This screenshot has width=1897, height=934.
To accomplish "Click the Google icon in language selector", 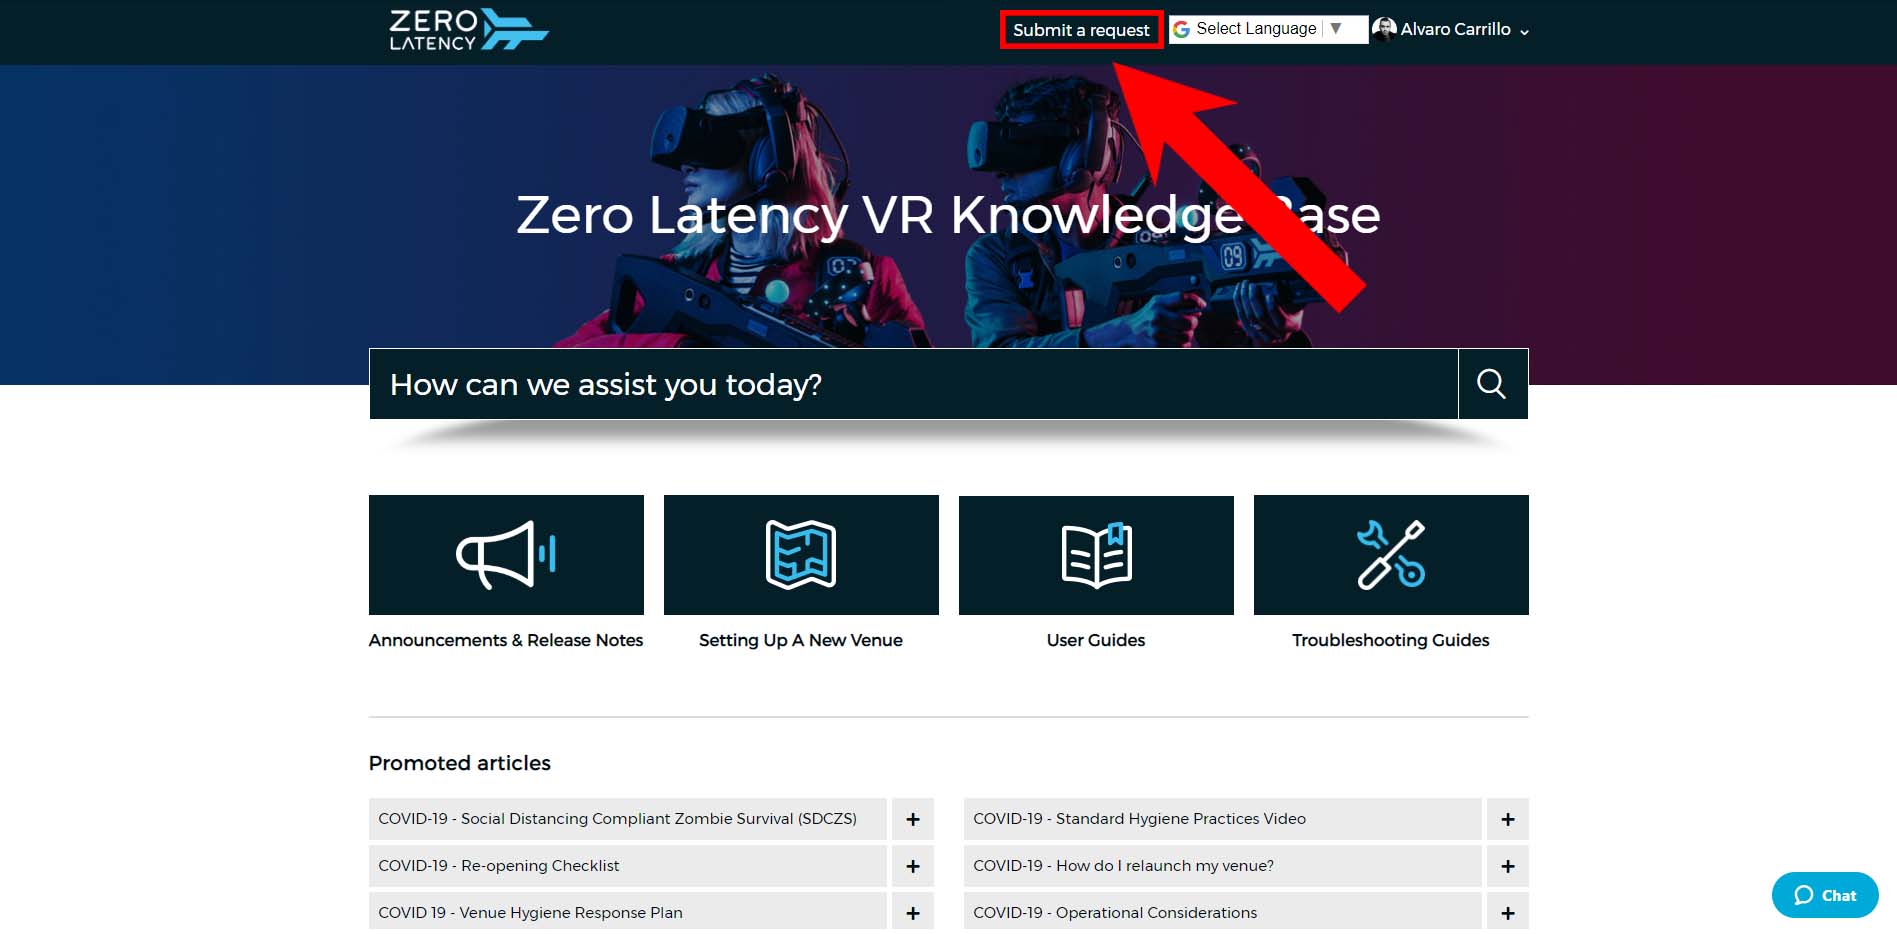I will point(1181,29).
